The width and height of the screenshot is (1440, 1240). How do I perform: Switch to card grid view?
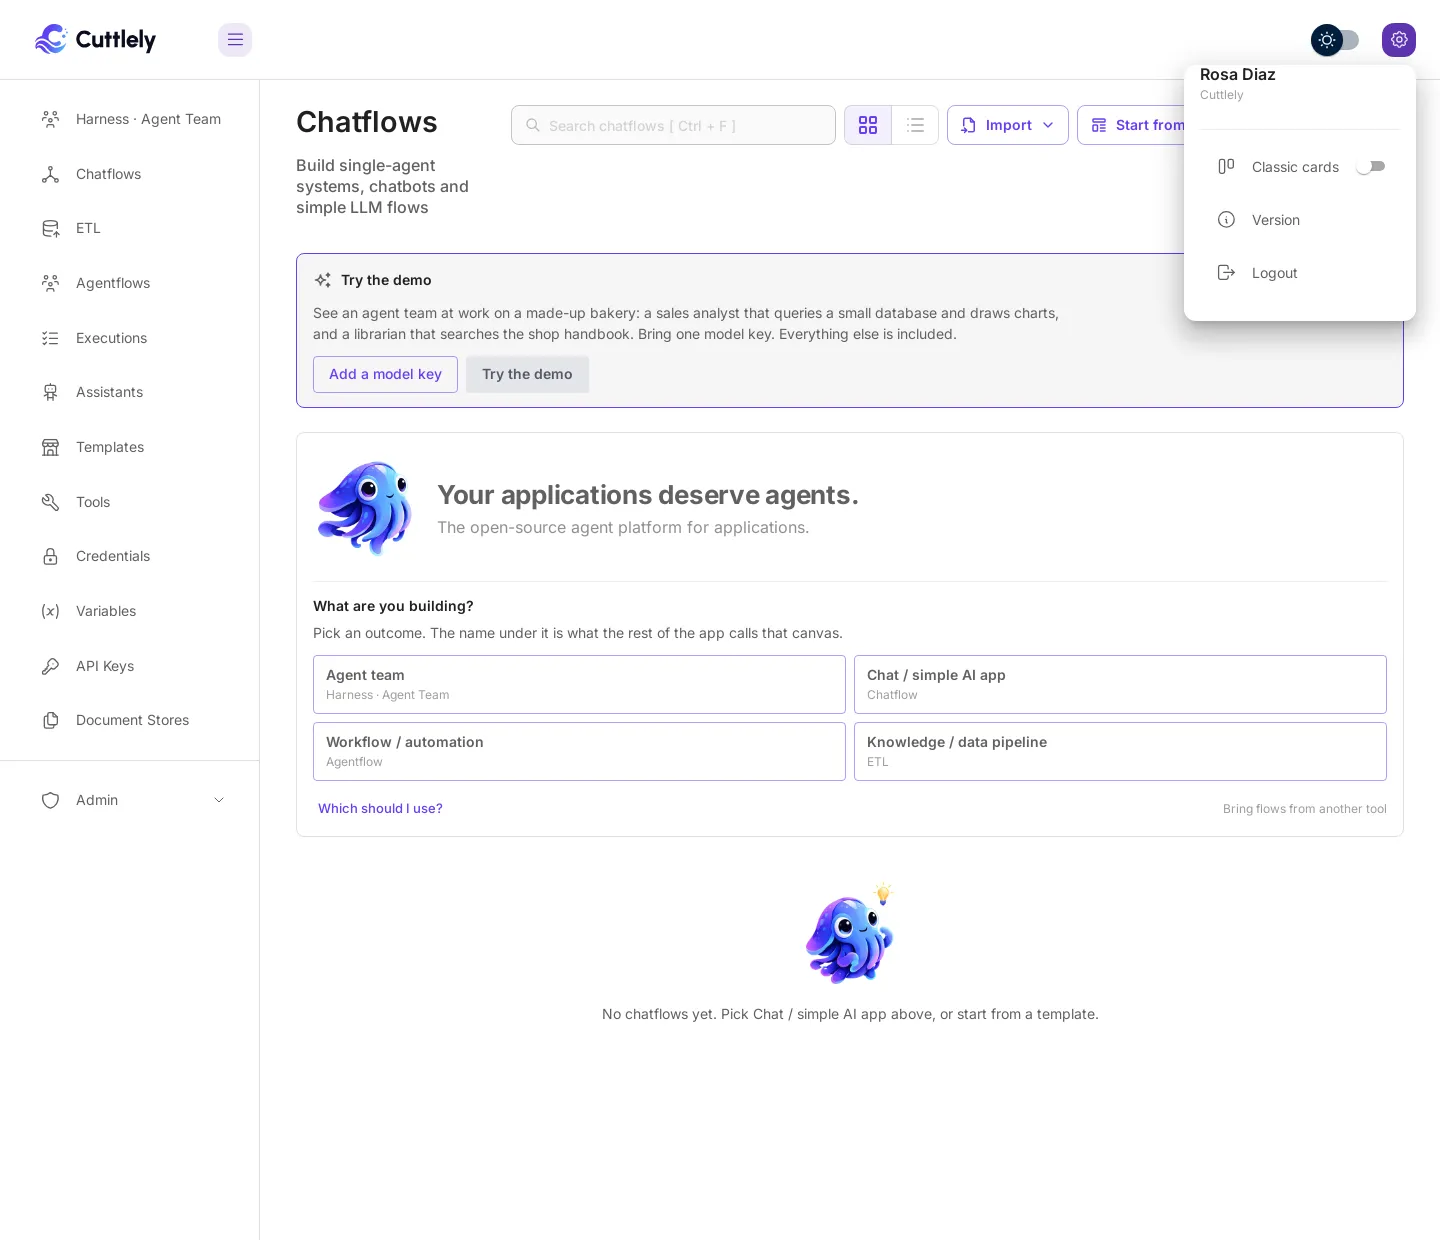click(x=868, y=125)
